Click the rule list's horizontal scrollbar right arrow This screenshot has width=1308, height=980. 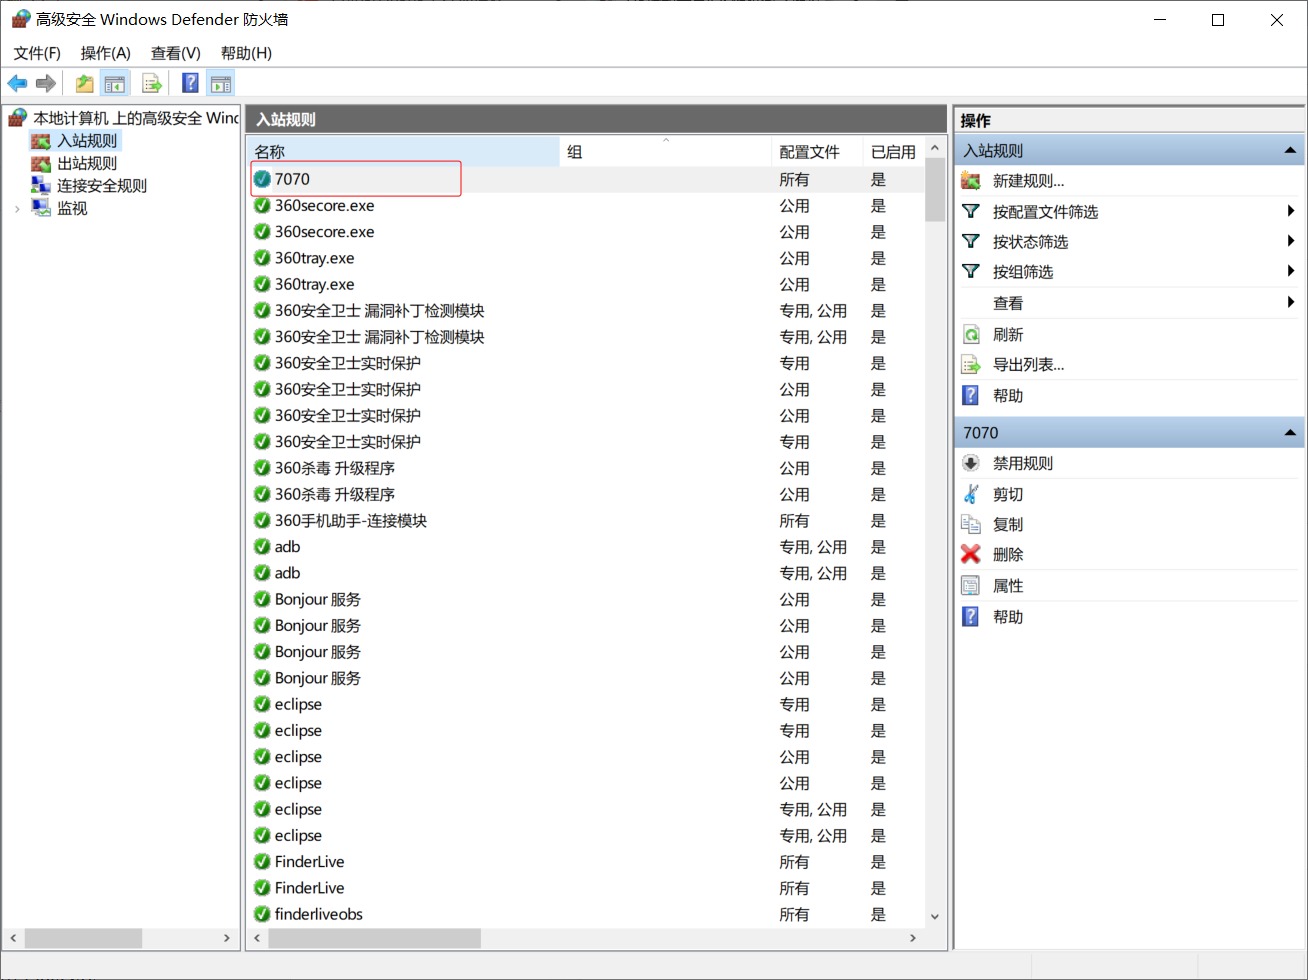pyautogui.click(x=913, y=939)
